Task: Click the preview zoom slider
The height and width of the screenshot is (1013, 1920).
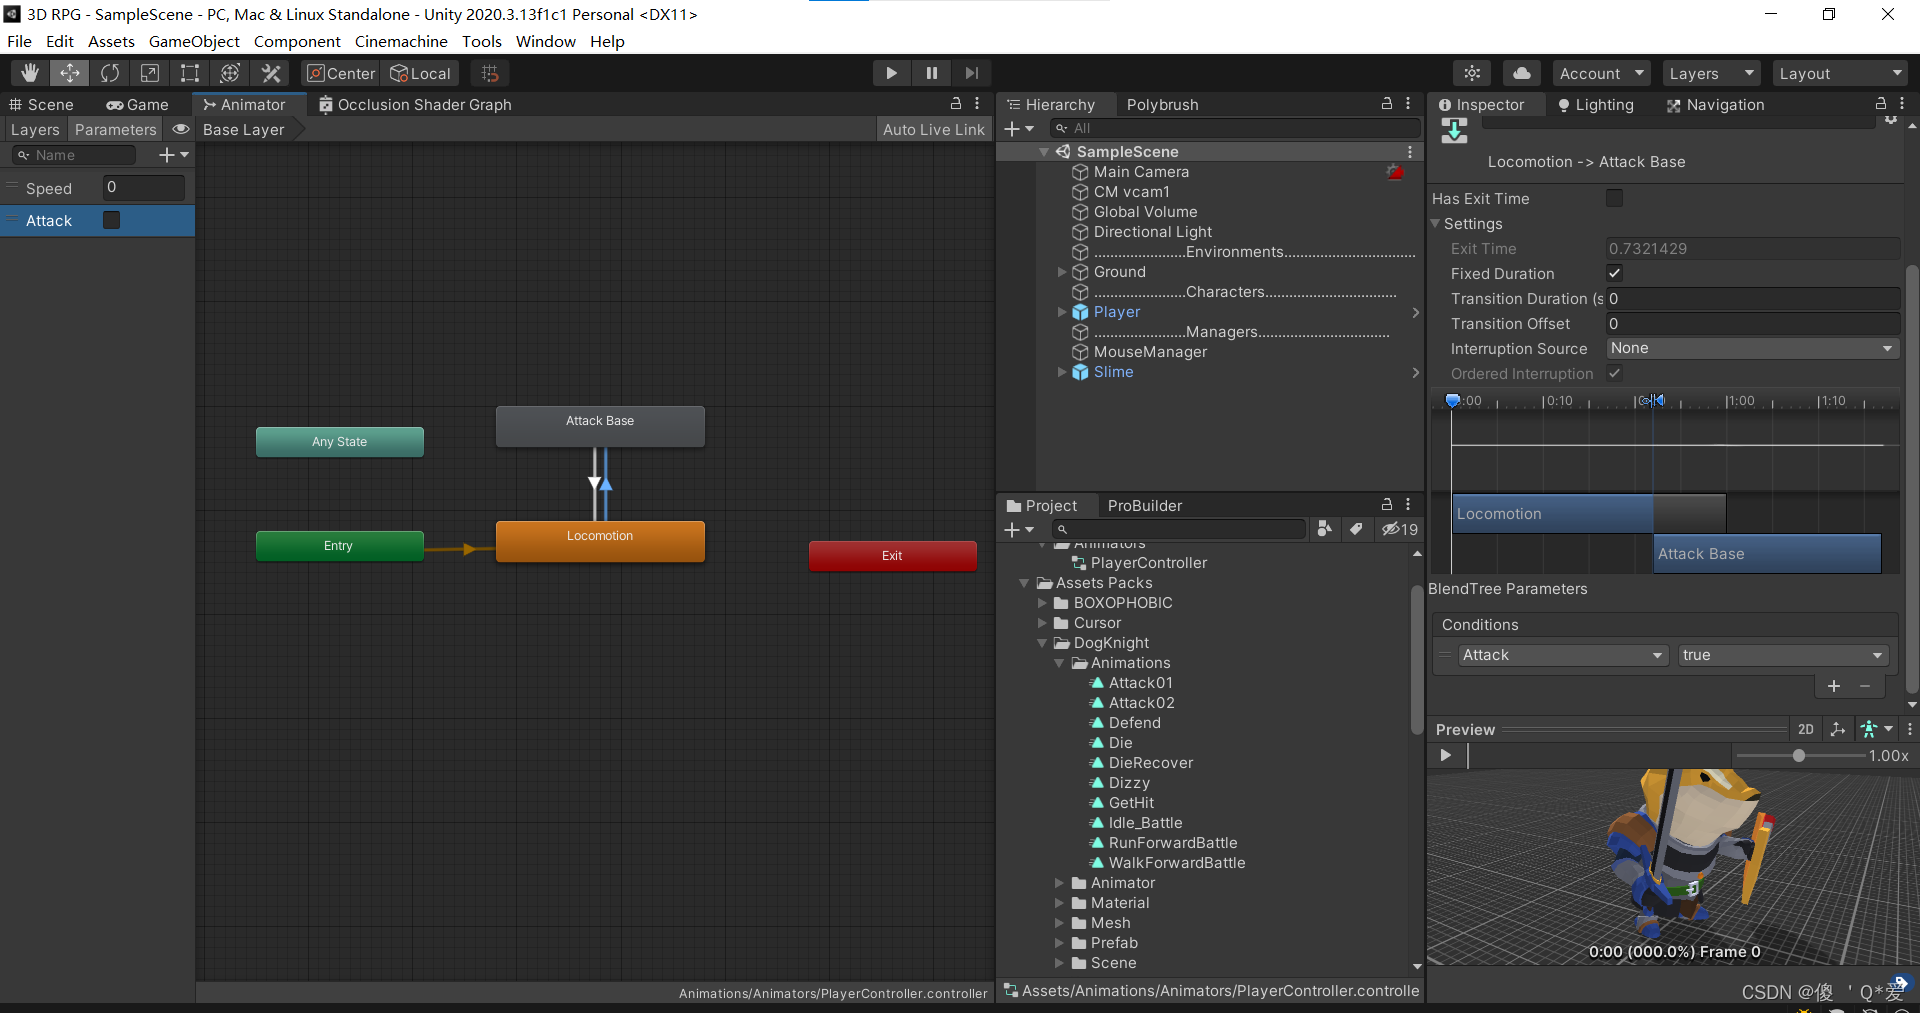Action: (x=1800, y=756)
